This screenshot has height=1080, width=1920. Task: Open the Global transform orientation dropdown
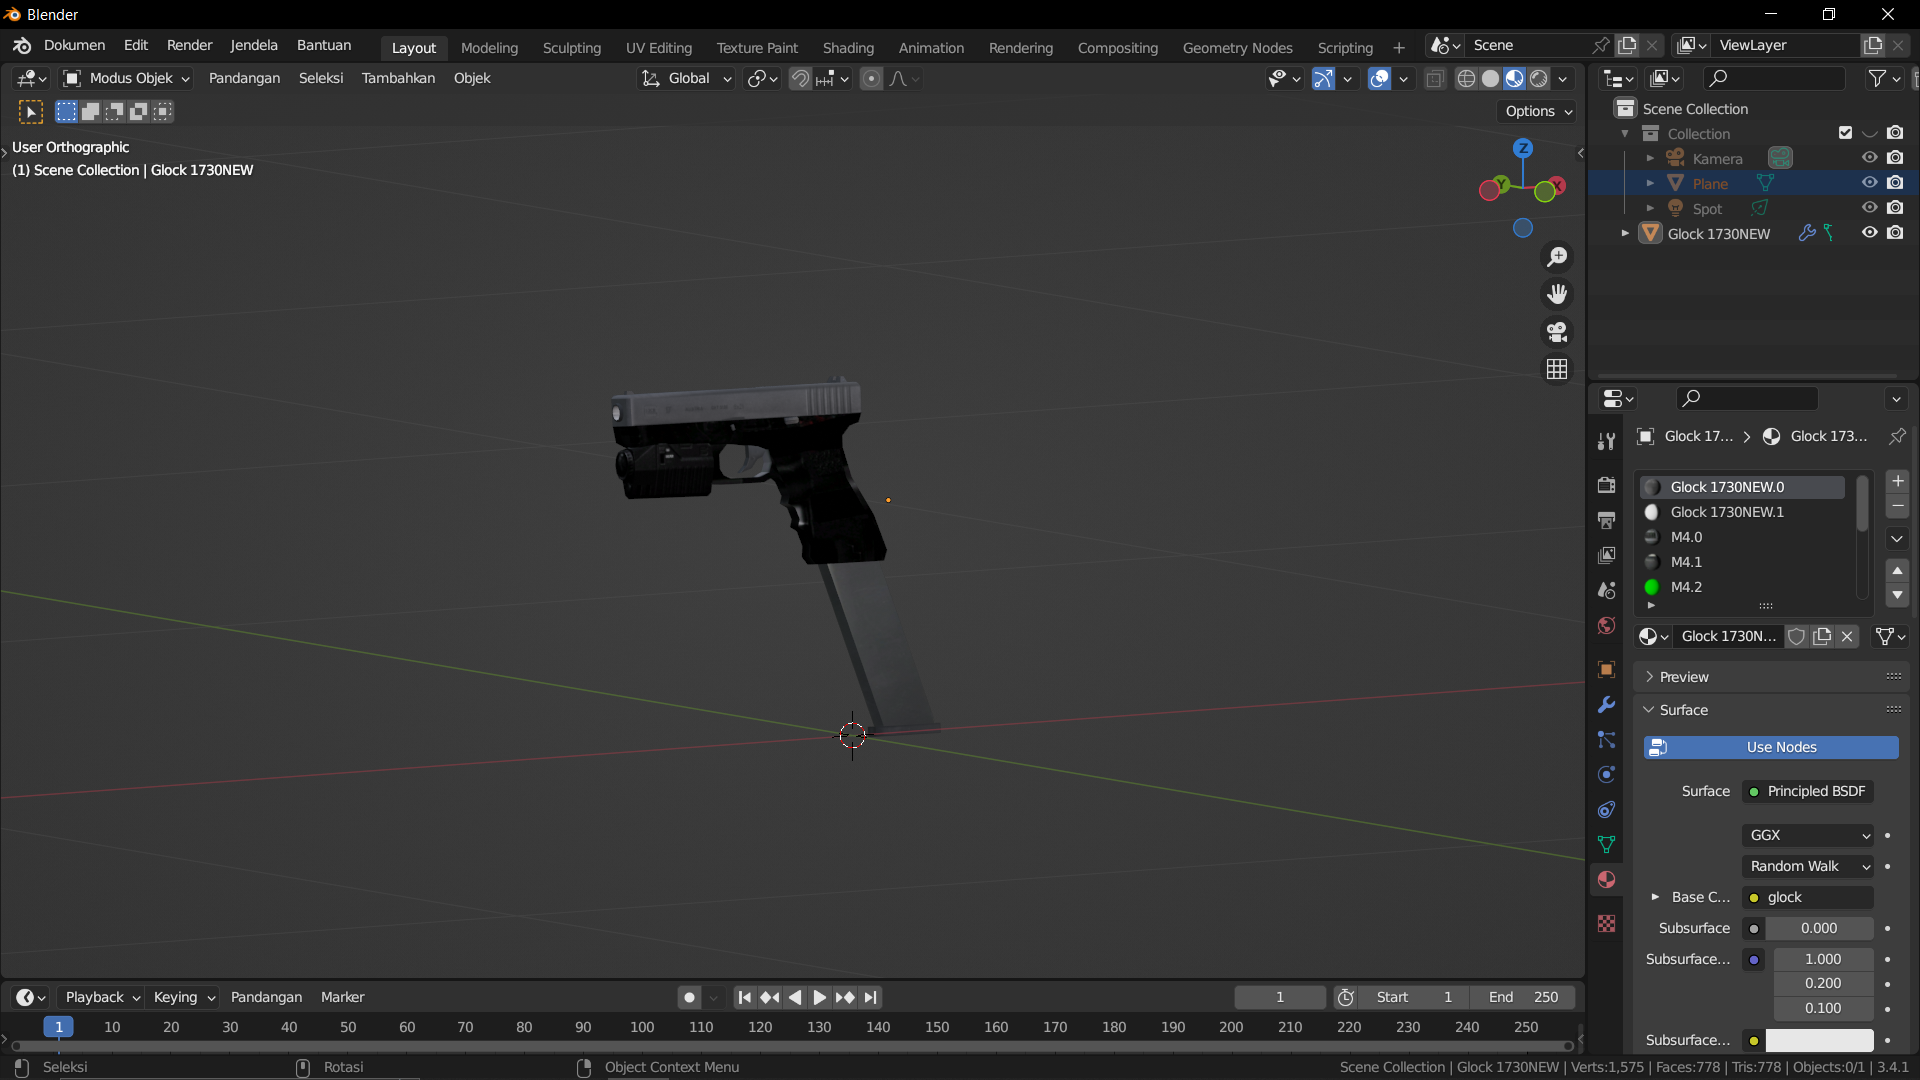pos(686,78)
